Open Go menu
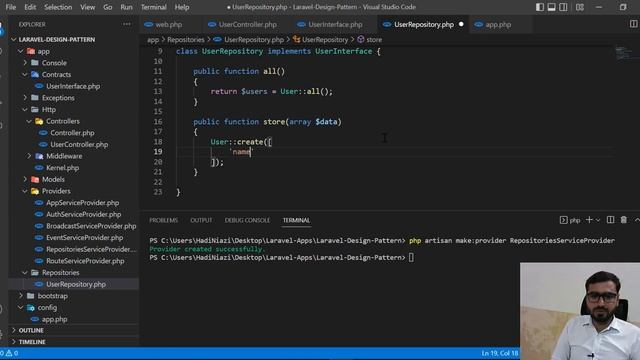 click(x=107, y=7)
